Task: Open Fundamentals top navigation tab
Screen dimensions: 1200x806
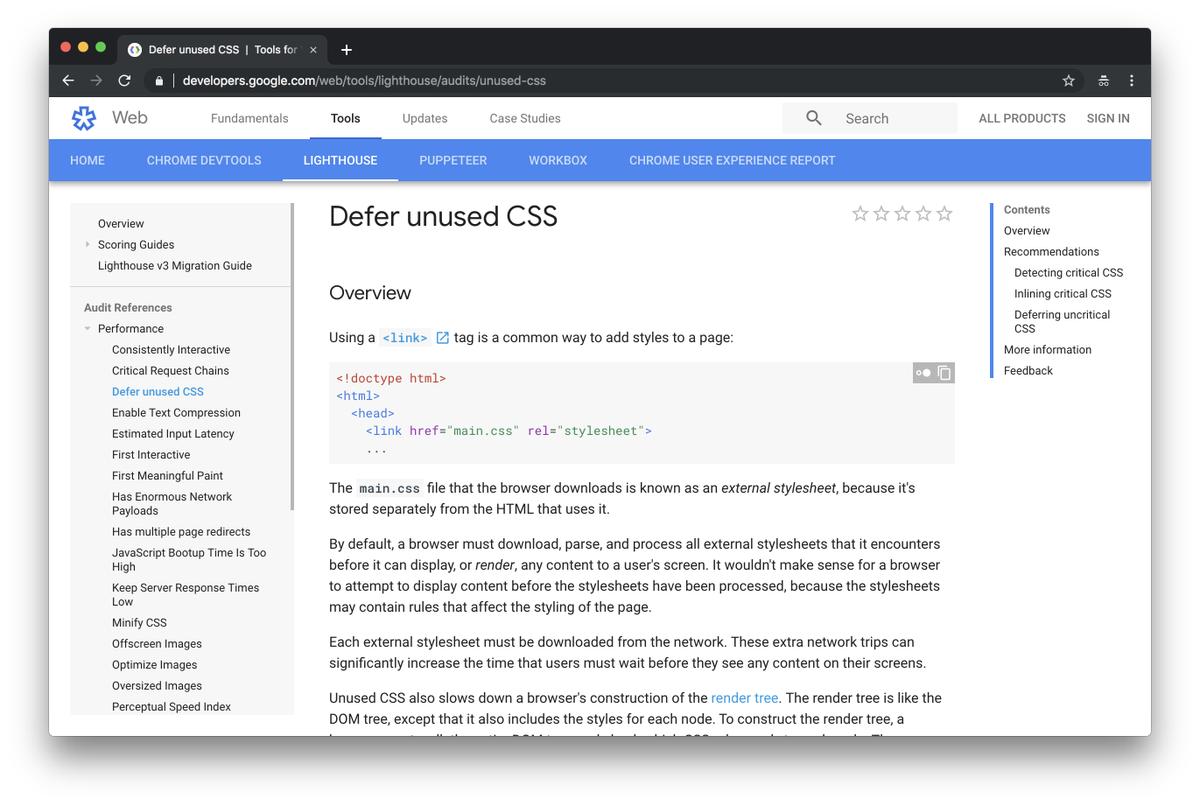Action: [249, 118]
